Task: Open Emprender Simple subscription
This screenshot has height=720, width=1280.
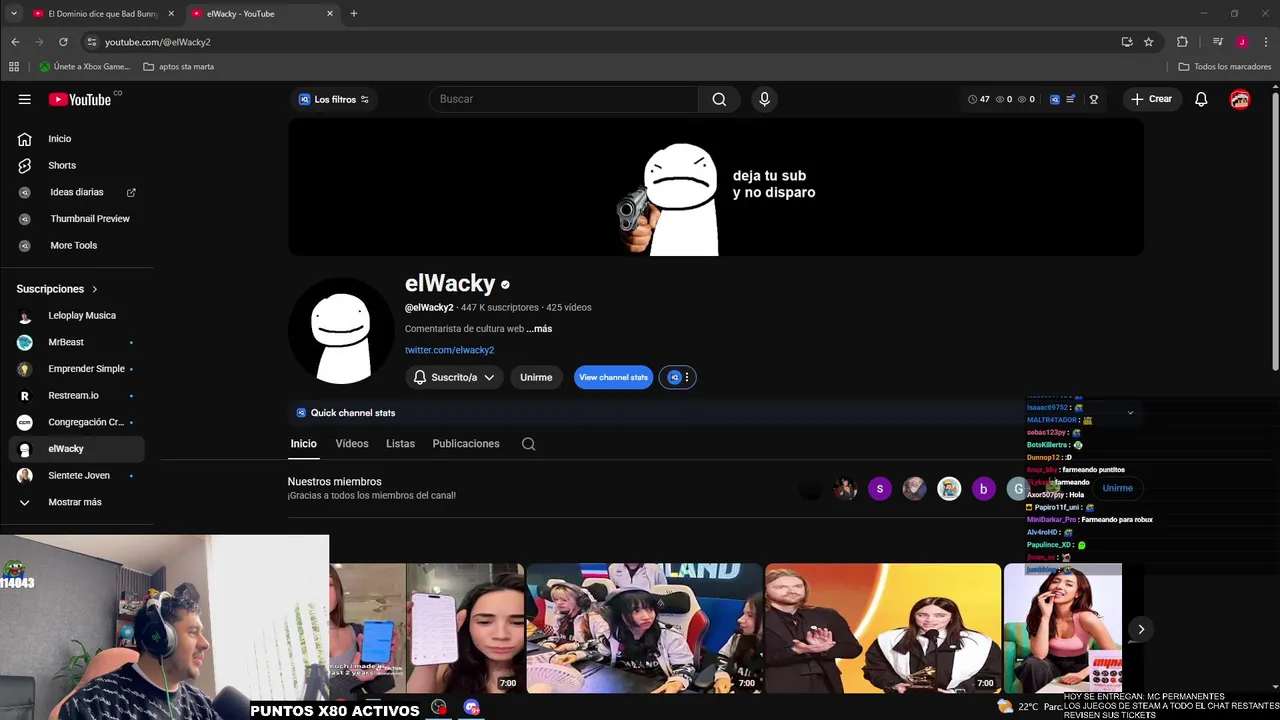Action: [76, 368]
